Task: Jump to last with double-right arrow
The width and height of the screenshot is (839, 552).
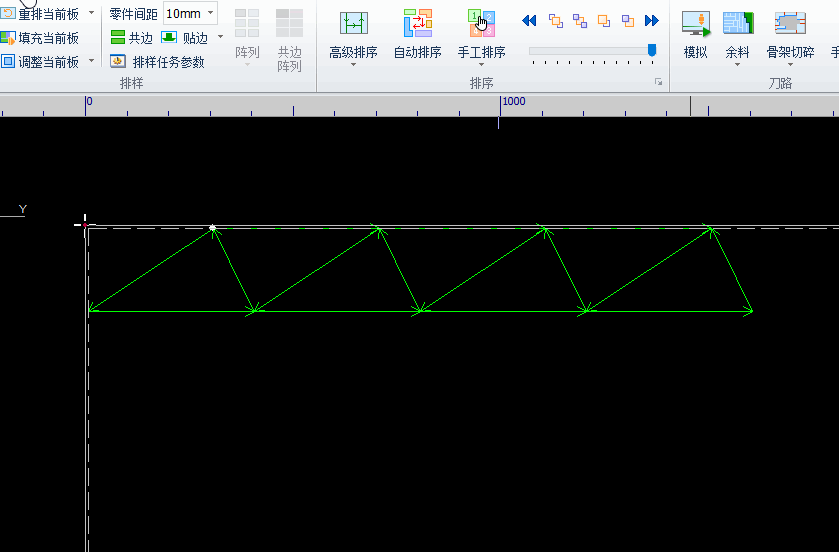Action: coord(652,21)
